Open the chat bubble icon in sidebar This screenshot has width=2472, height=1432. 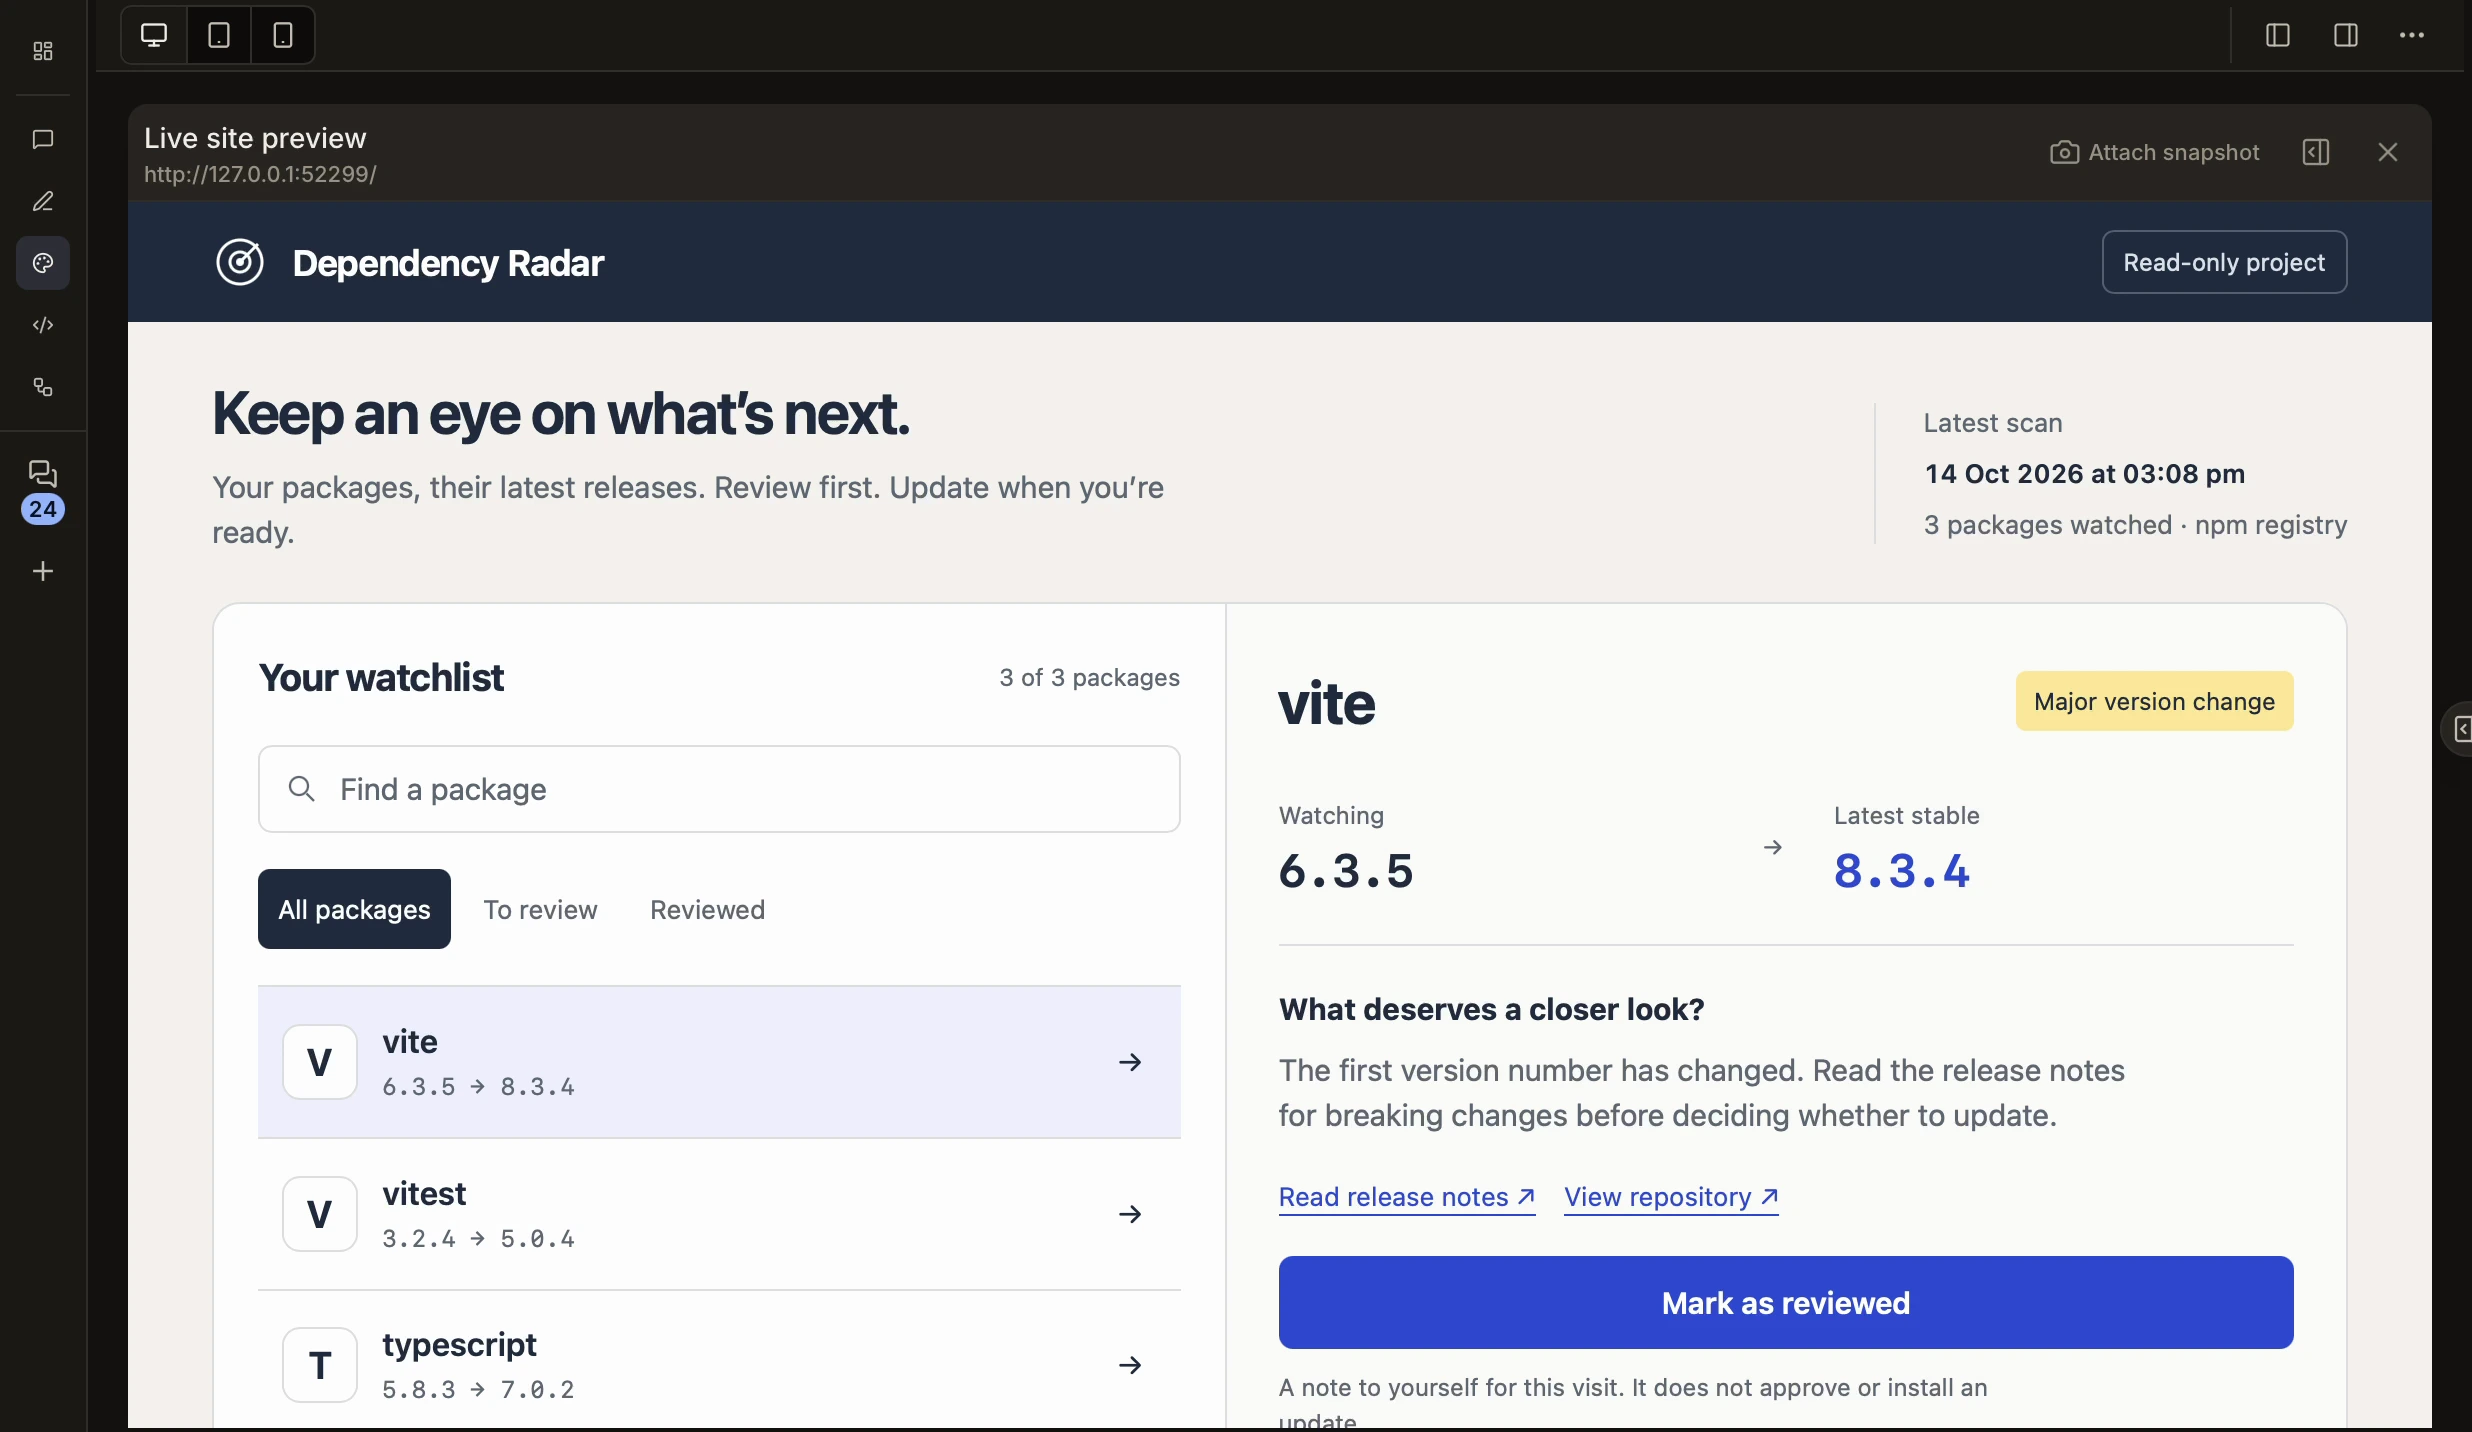click(43, 139)
